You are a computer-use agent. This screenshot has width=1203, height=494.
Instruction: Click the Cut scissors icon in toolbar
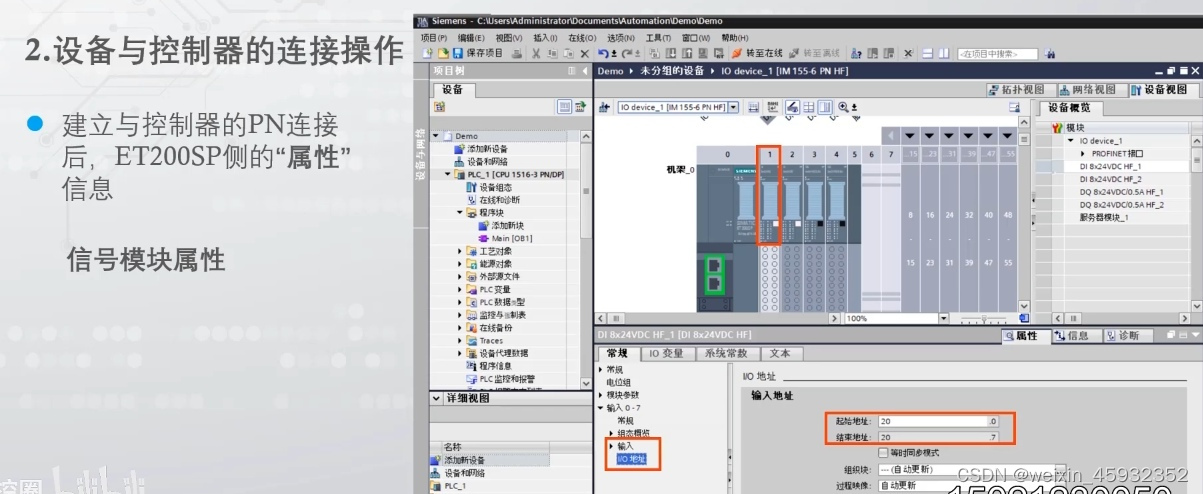(536, 53)
